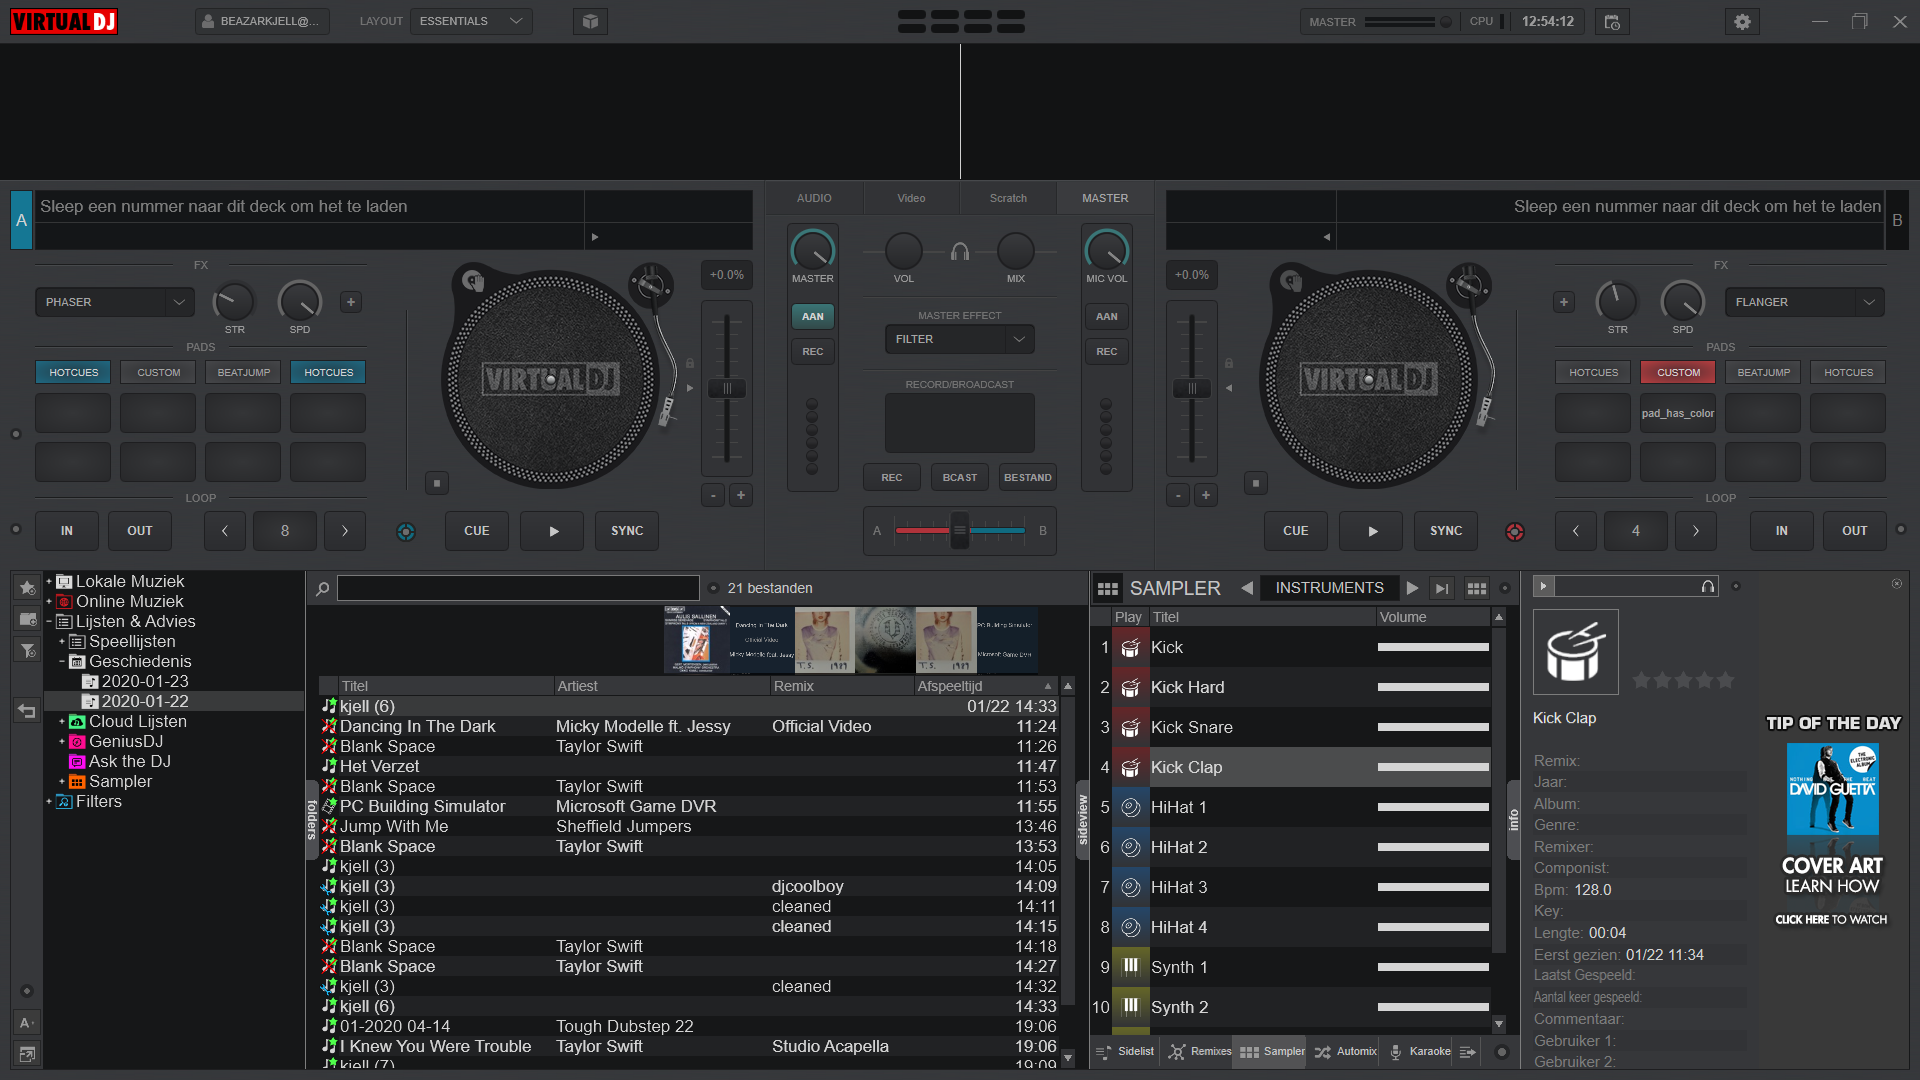The image size is (1920, 1080).
Task: Toggle master REC button under AAN
Action: click(812, 351)
